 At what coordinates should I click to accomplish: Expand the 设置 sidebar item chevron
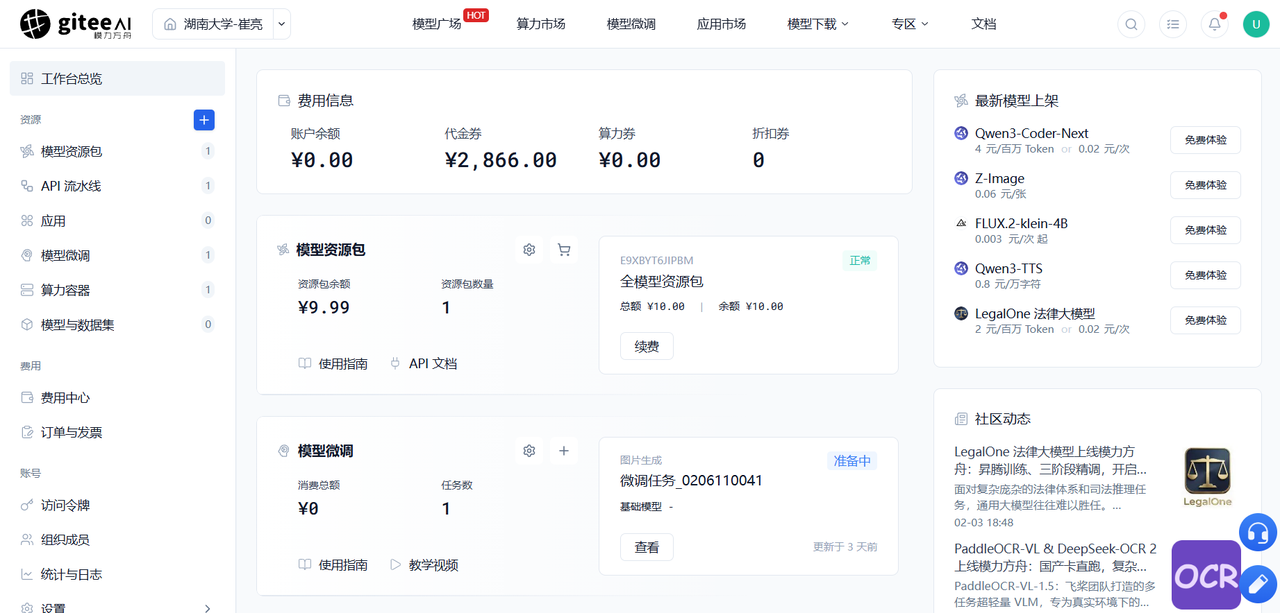click(207, 608)
